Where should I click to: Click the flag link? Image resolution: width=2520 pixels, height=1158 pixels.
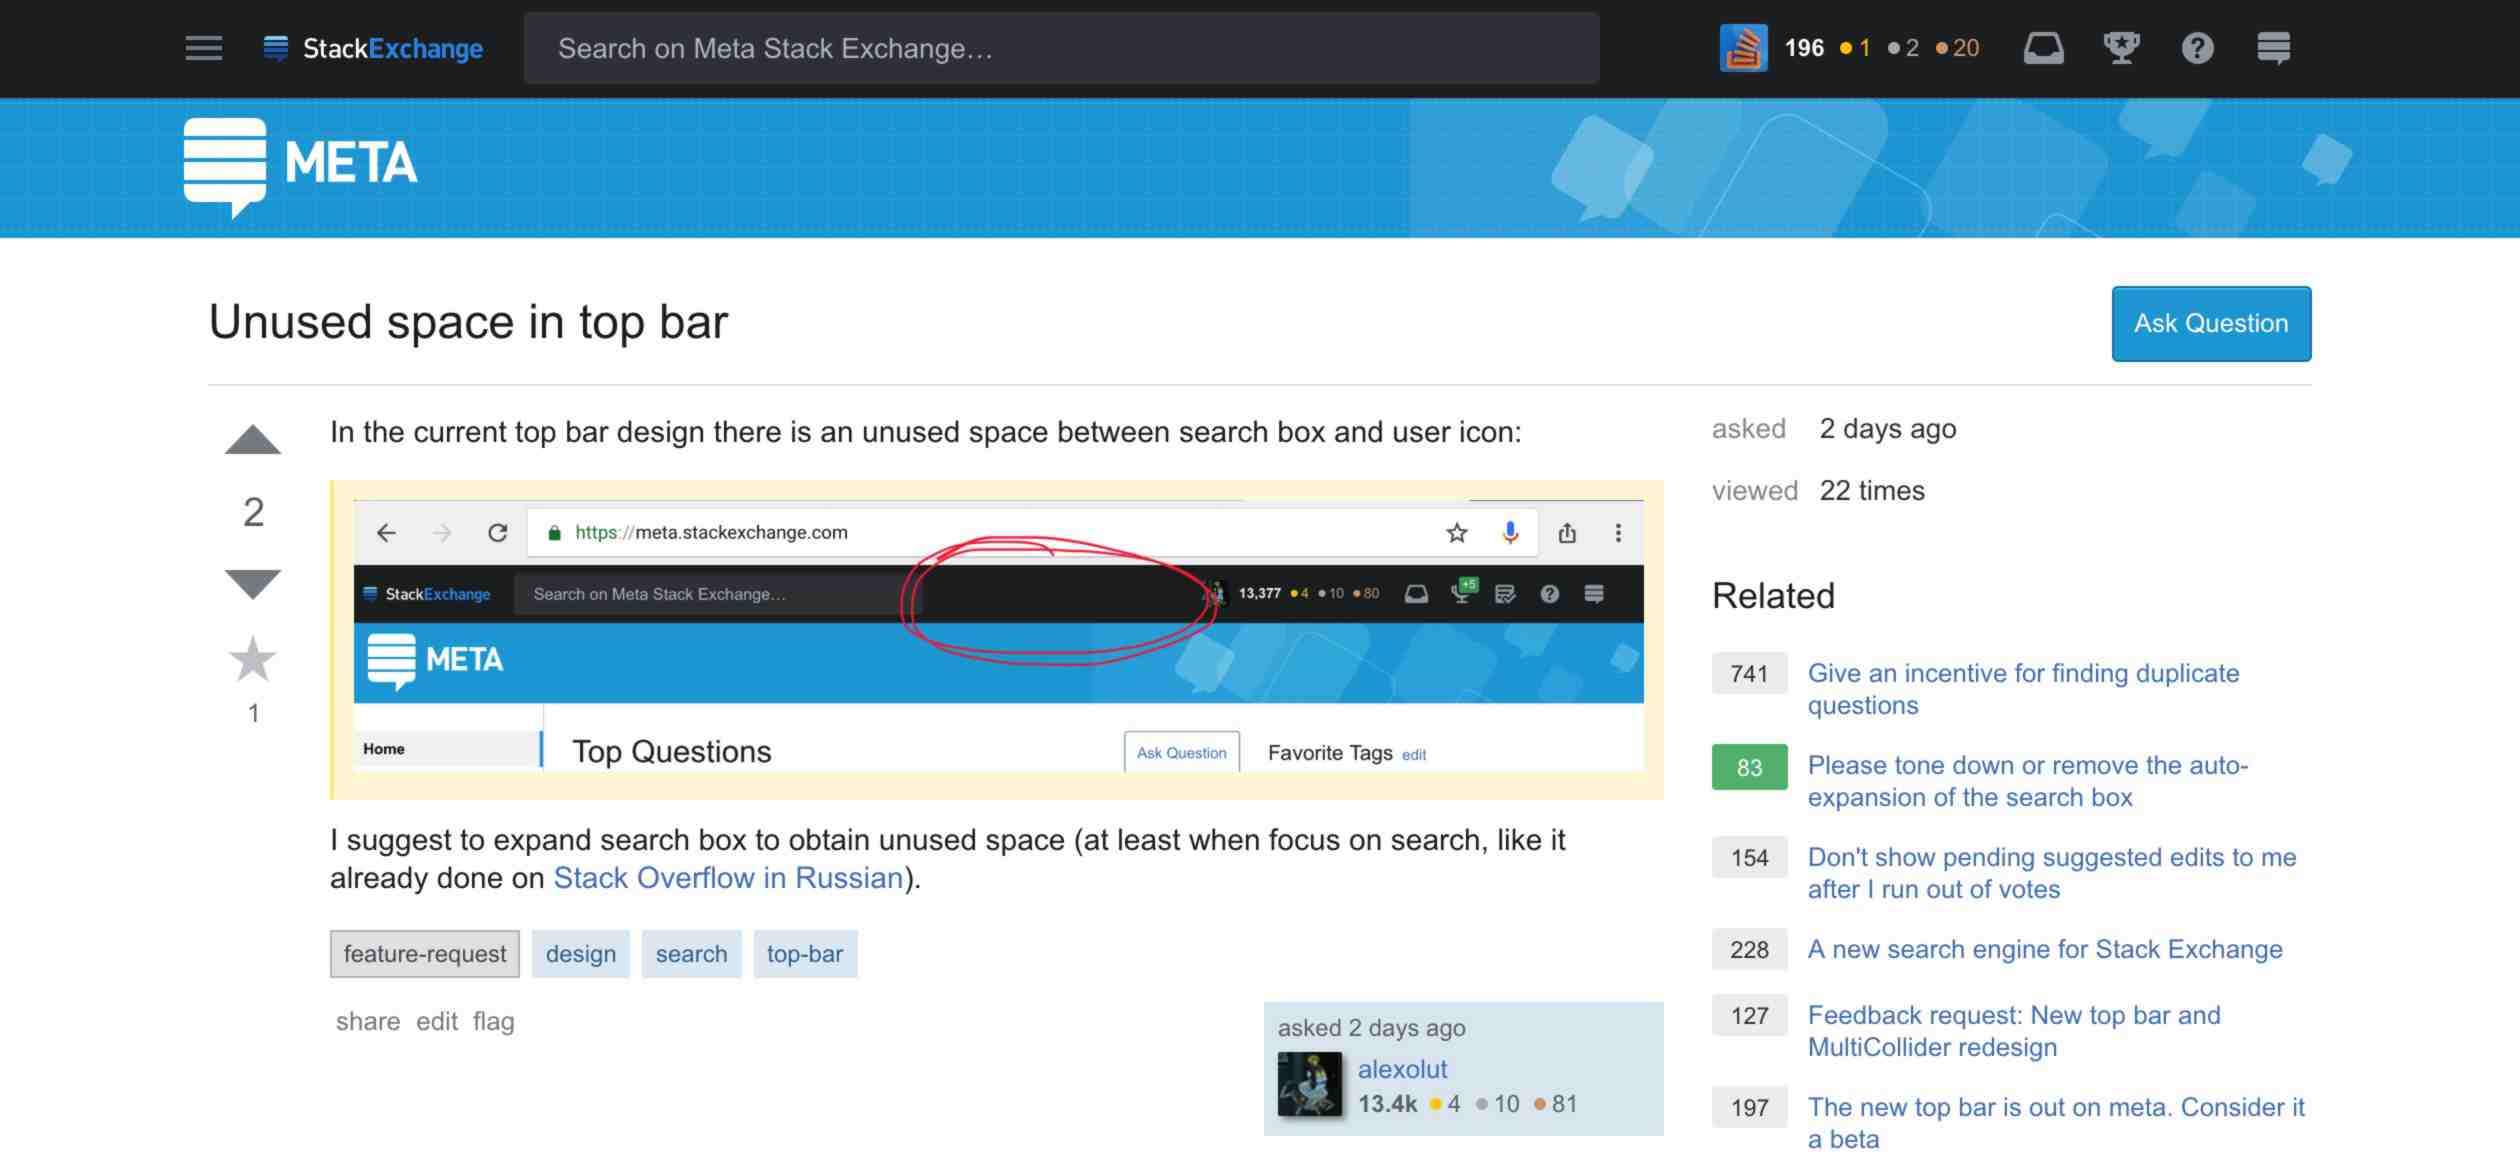(x=493, y=1021)
